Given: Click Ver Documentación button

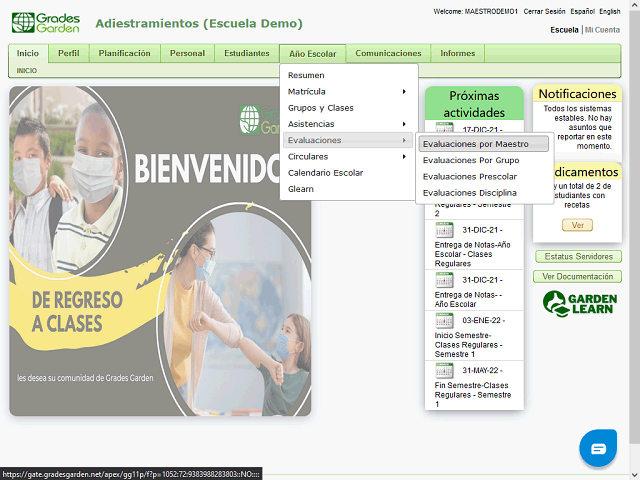Looking at the screenshot, I should (578, 277).
